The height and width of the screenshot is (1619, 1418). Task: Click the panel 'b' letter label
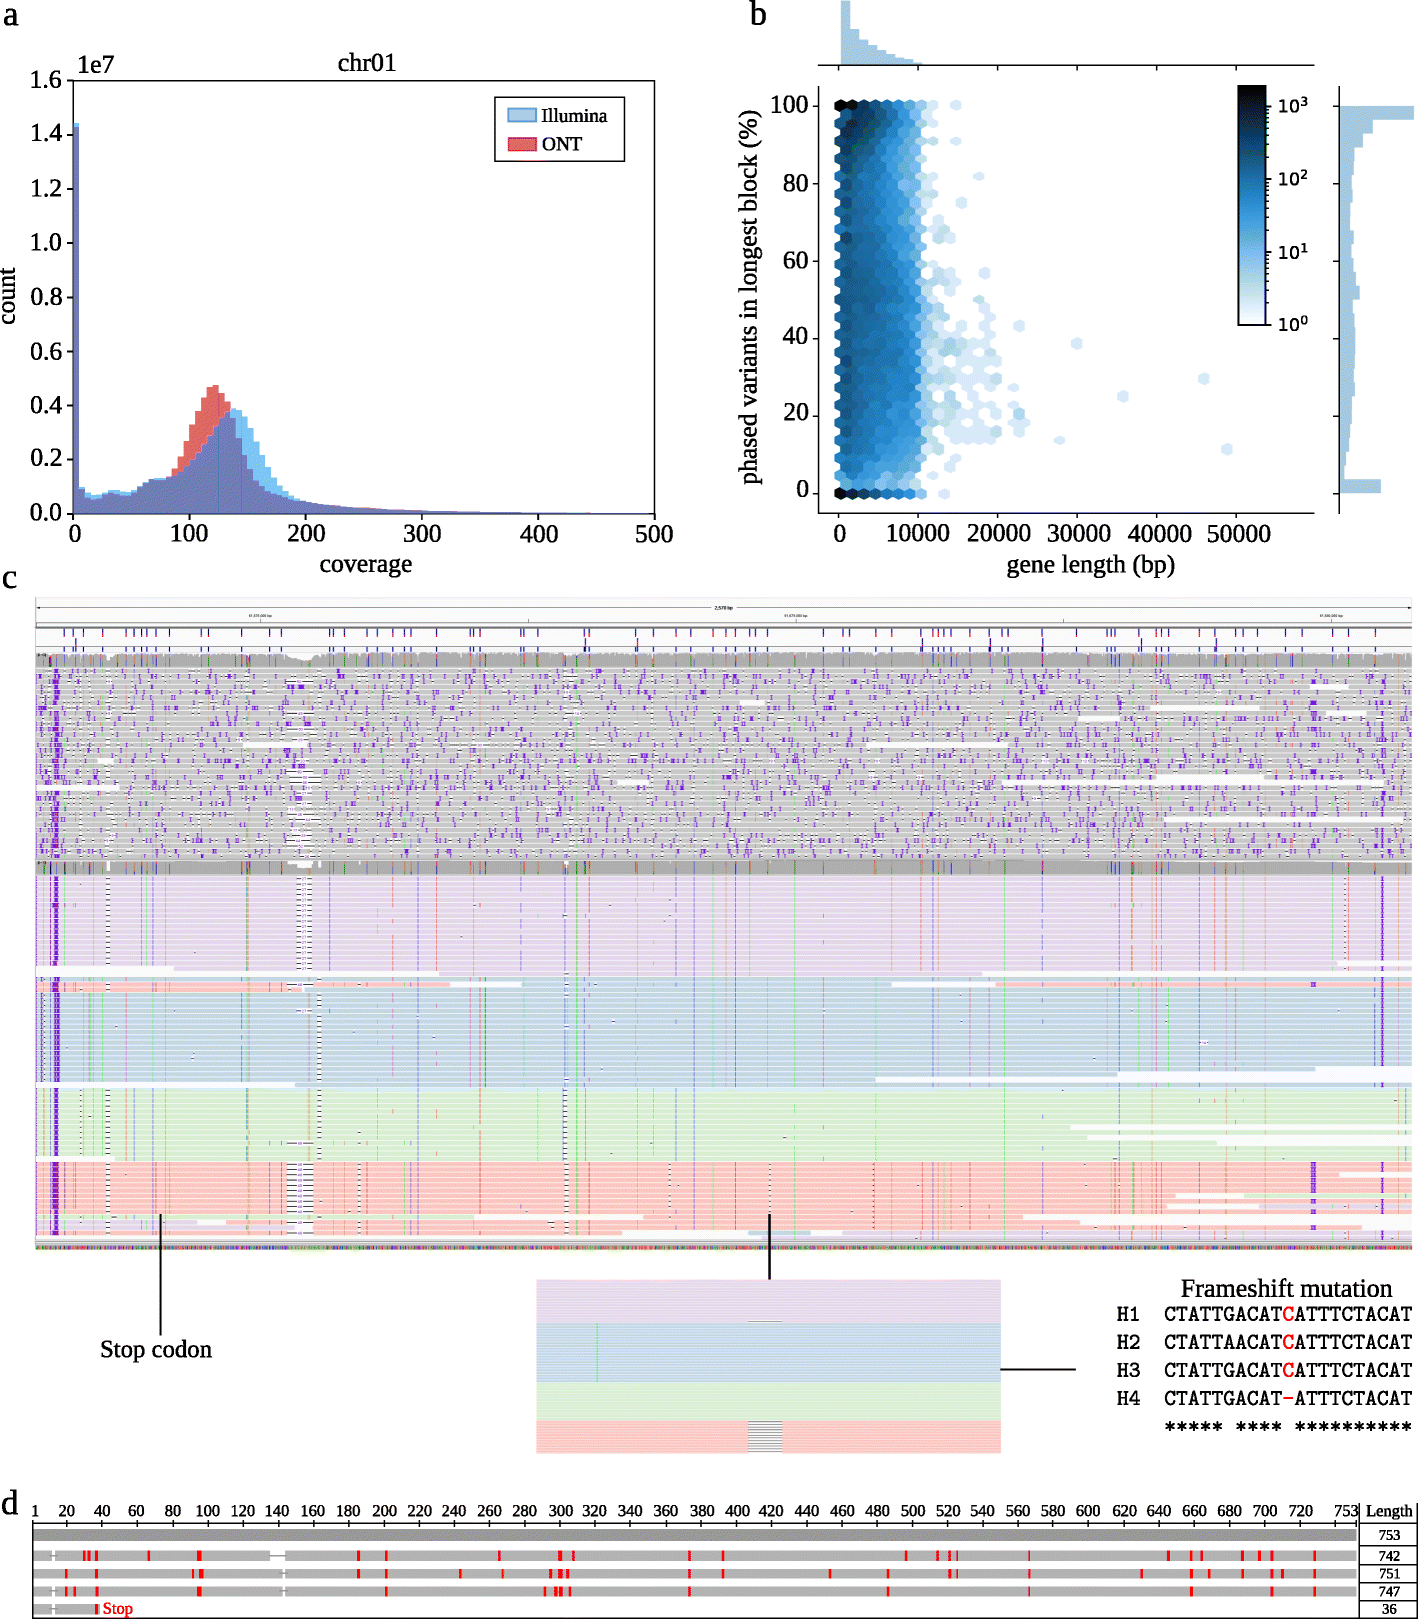[759, 14]
